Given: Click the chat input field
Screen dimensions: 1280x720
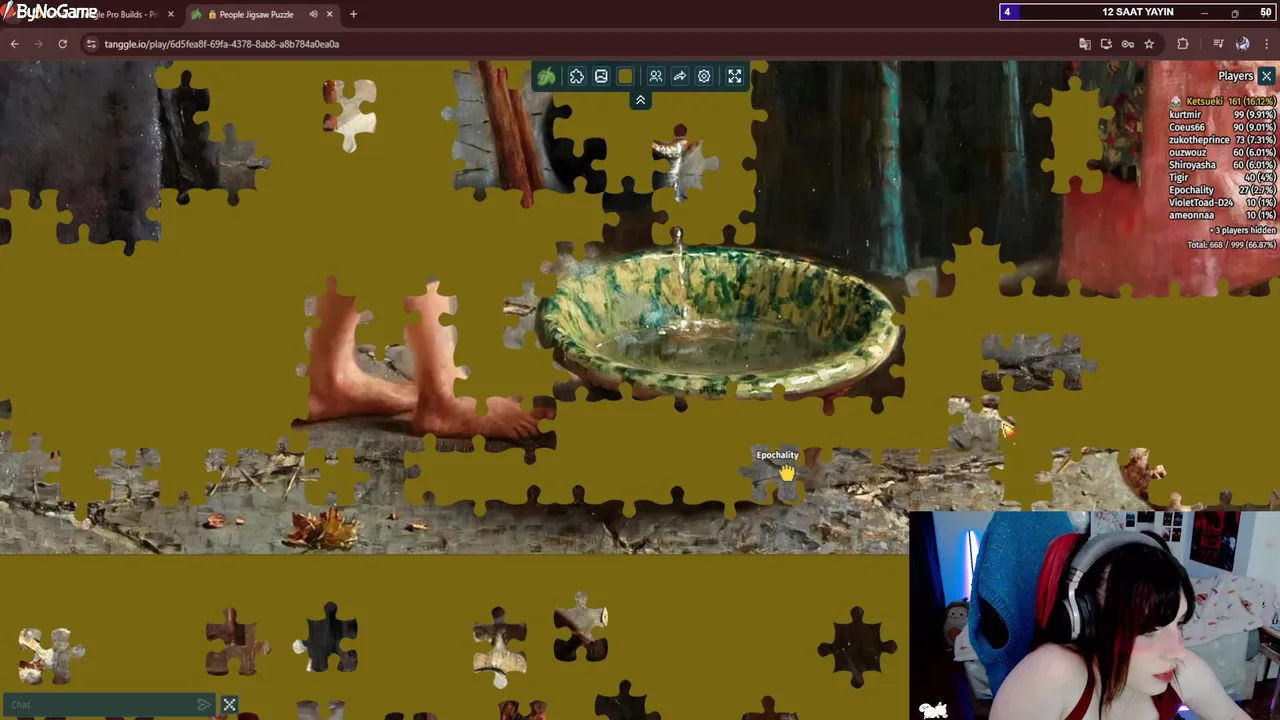Looking at the screenshot, I should 100,705.
